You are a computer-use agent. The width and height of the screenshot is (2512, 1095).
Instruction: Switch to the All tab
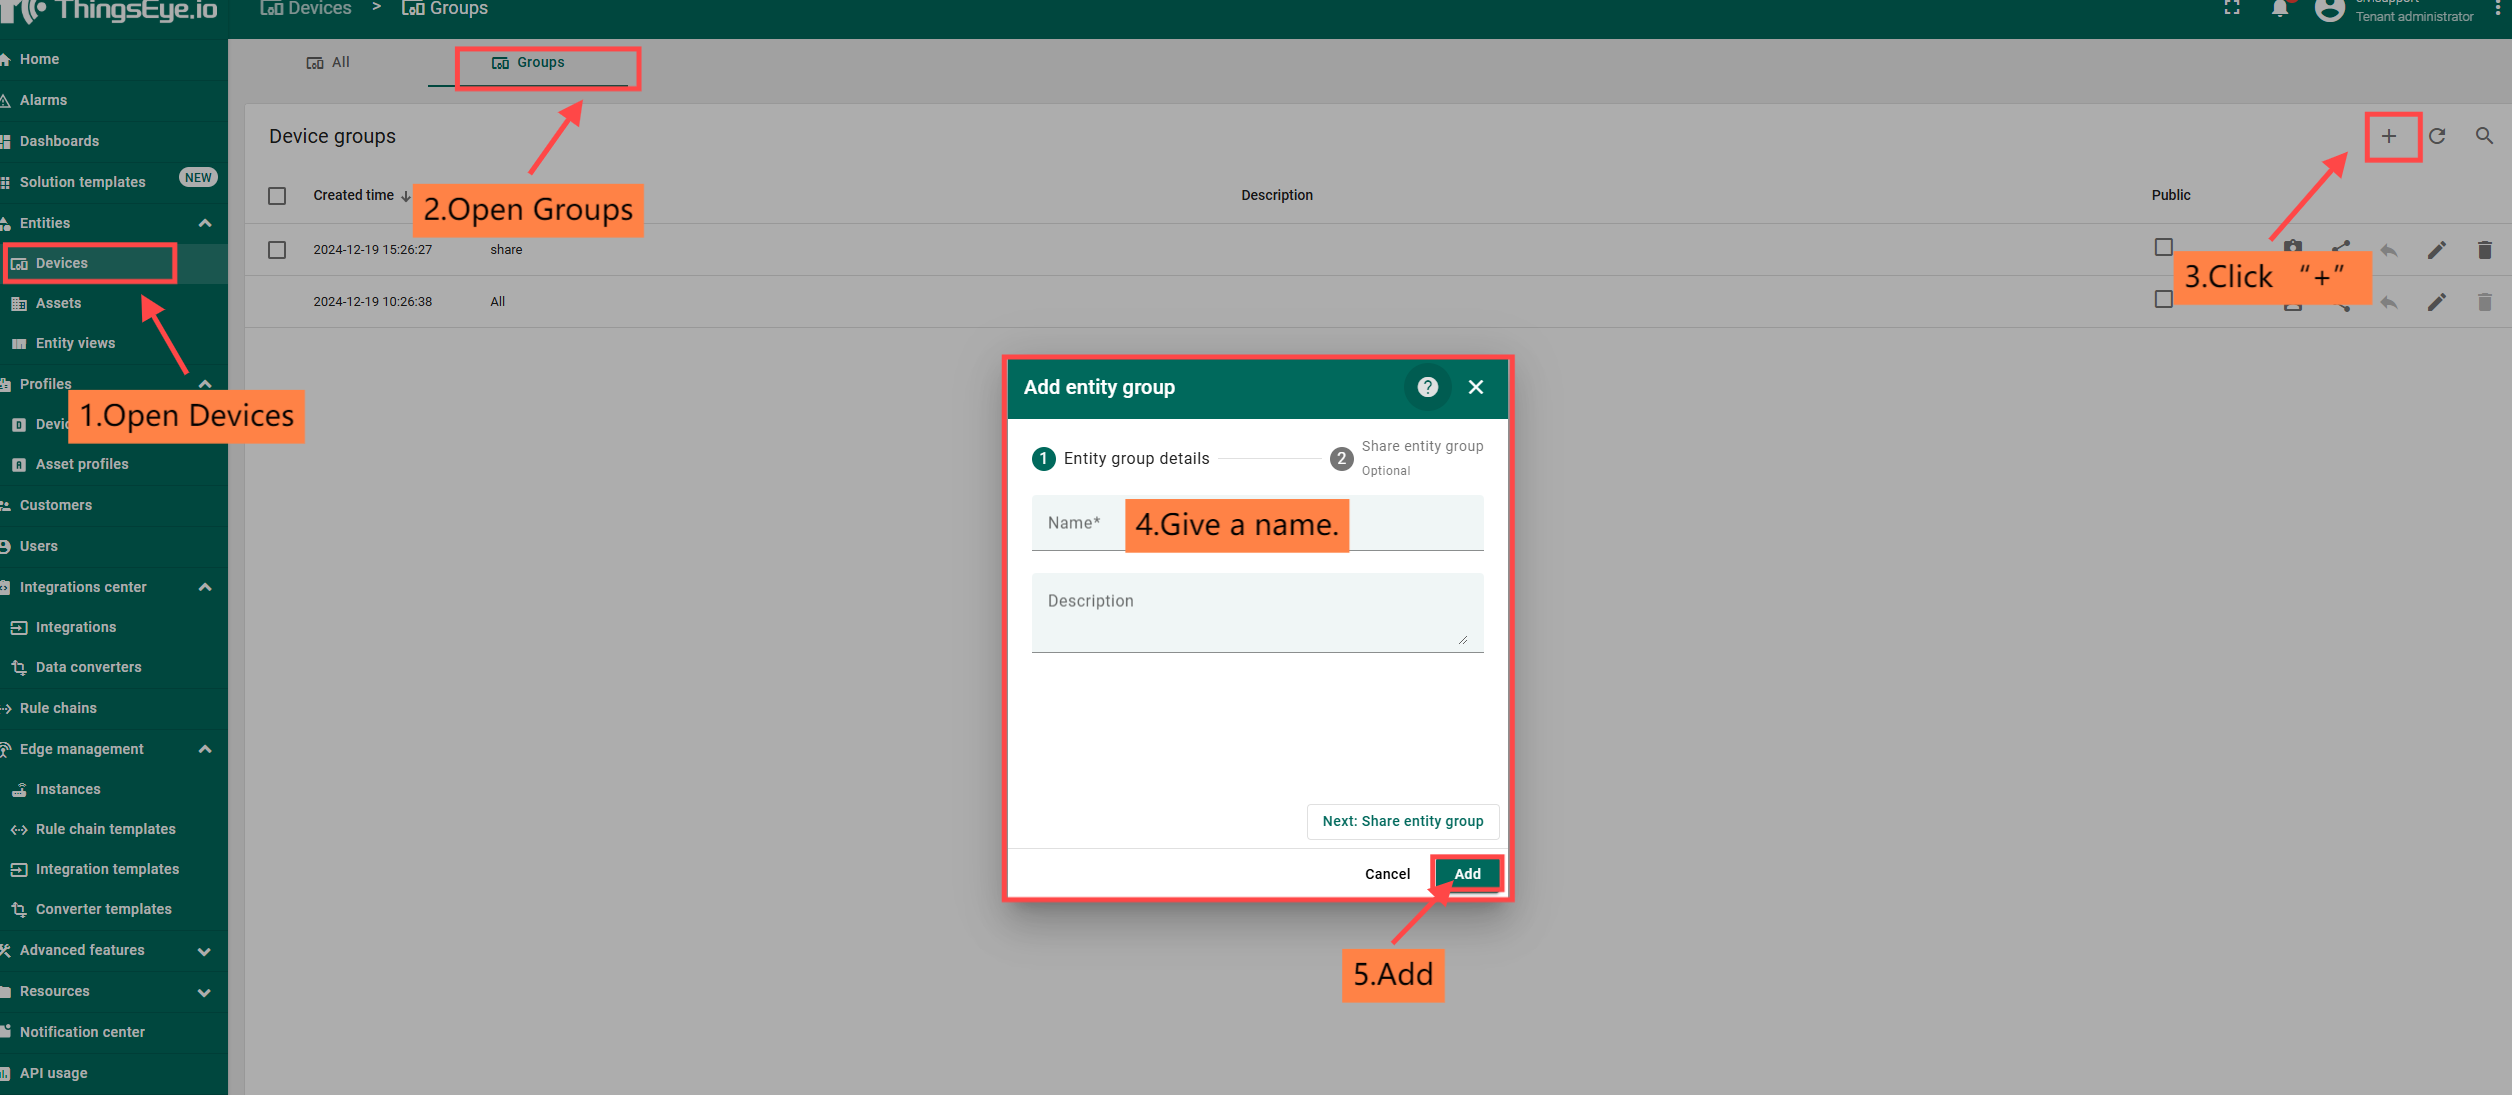coord(329,63)
